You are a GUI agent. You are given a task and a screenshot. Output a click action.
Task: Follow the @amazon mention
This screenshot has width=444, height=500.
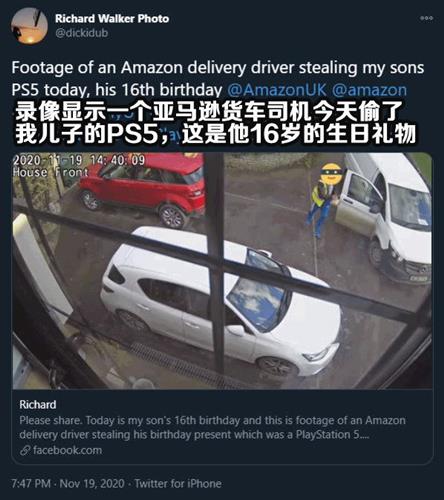[x=370, y=90]
